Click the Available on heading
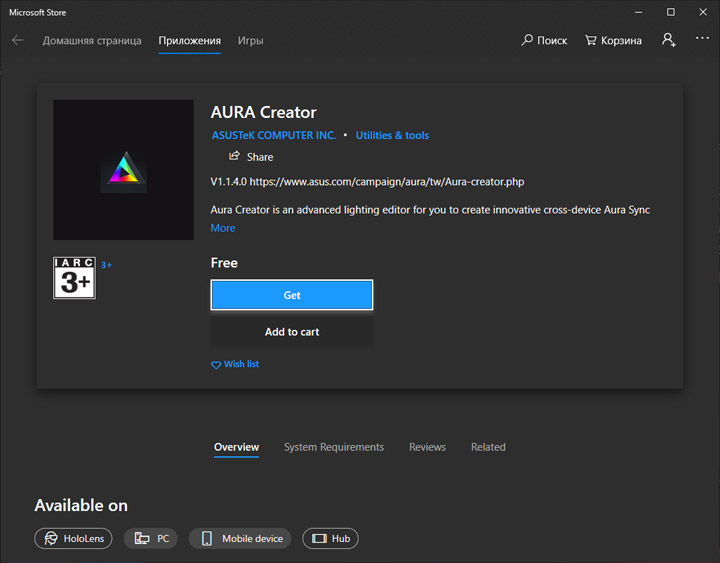Image resolution: width=720 pixels, height=563 pixels. [x=81, y=505]
